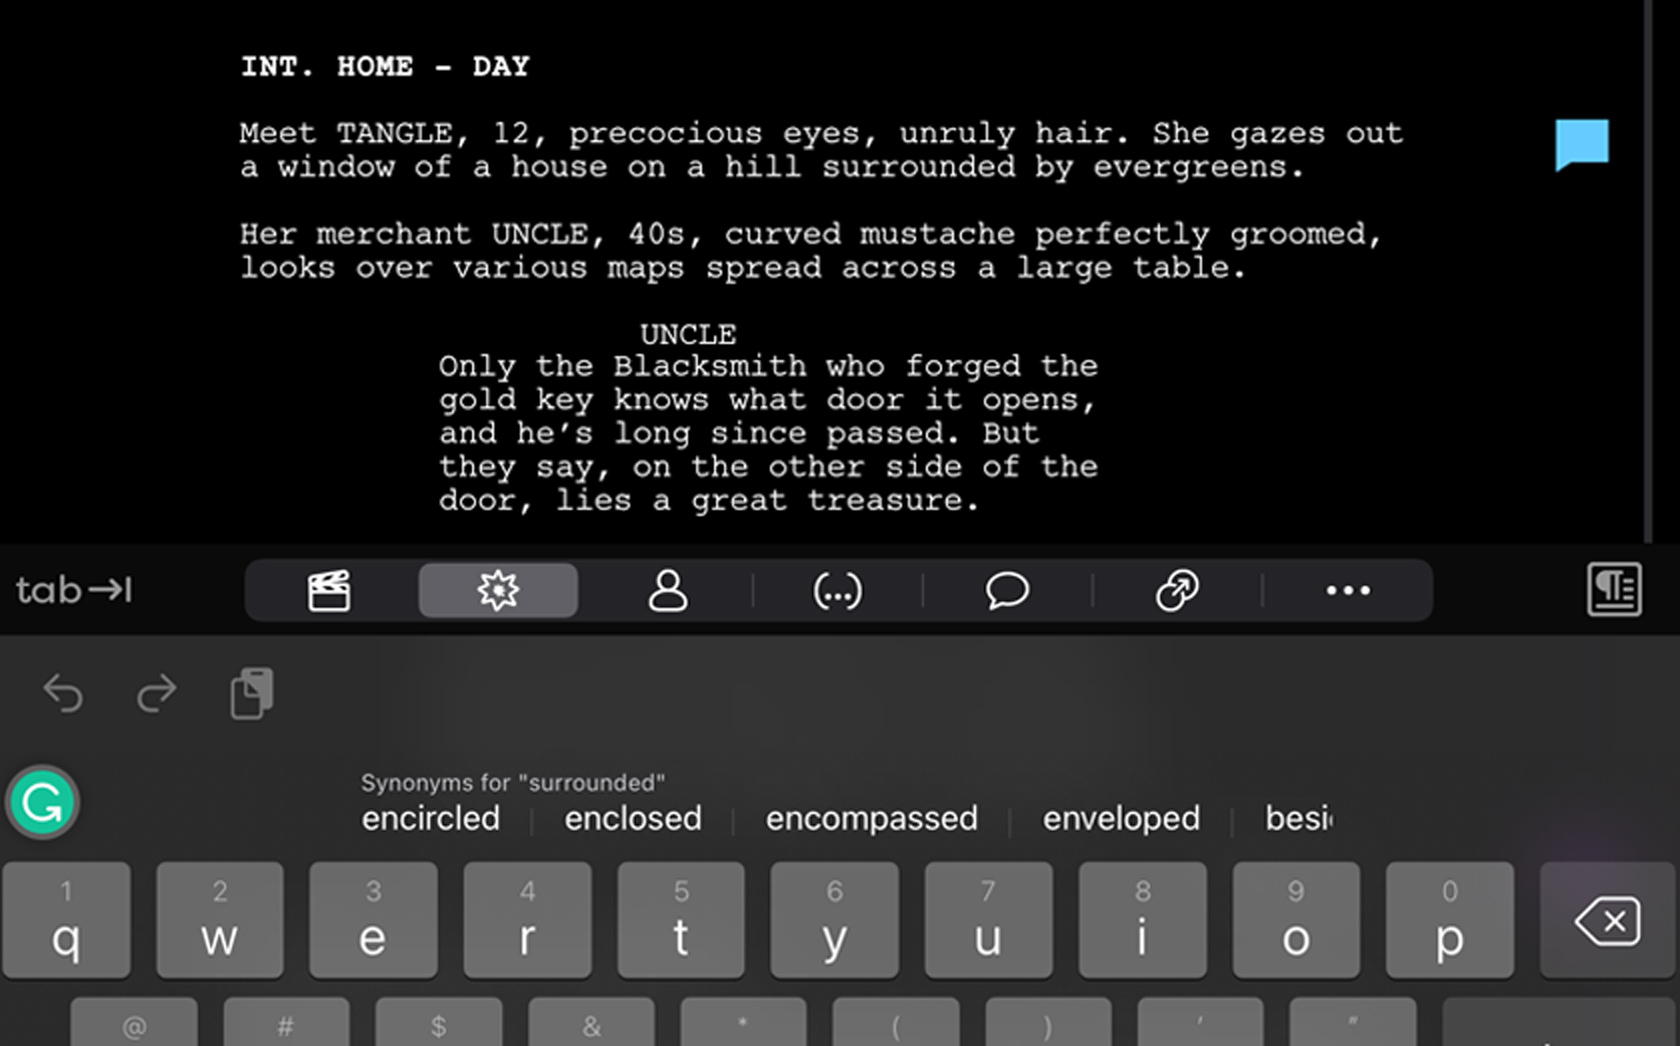Click the word "surrounded" in the script
The height and width of the screenshot is (1046, 1680).
pos(918,166)
